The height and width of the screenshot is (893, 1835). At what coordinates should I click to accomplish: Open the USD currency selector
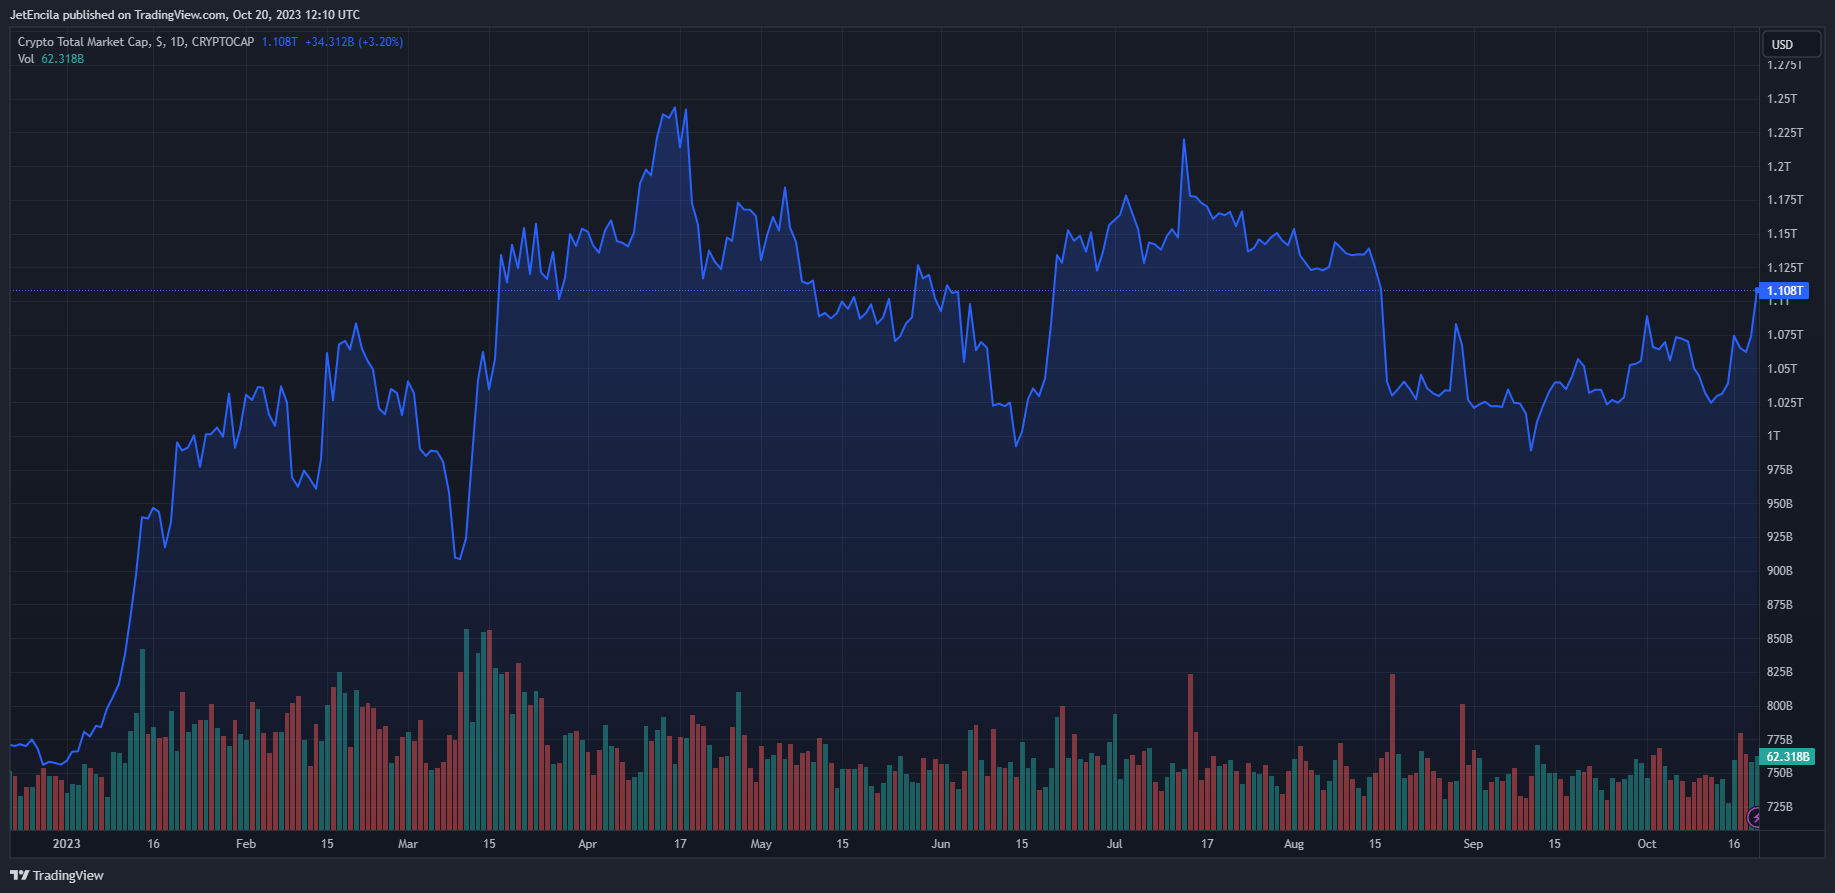coord(1789,44)
